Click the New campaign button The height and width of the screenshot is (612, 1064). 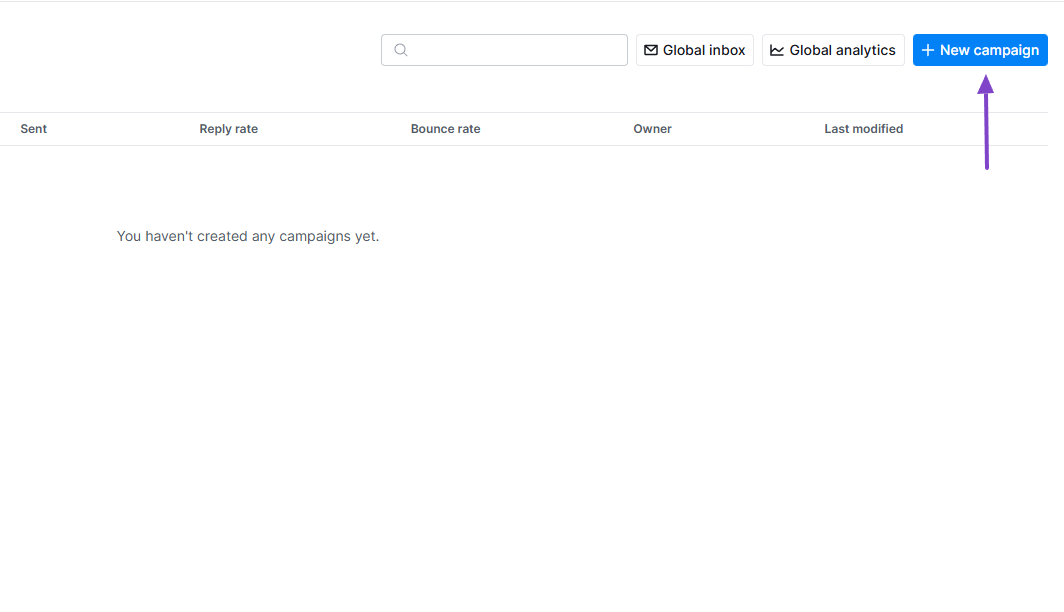click(x=980, y=50)
